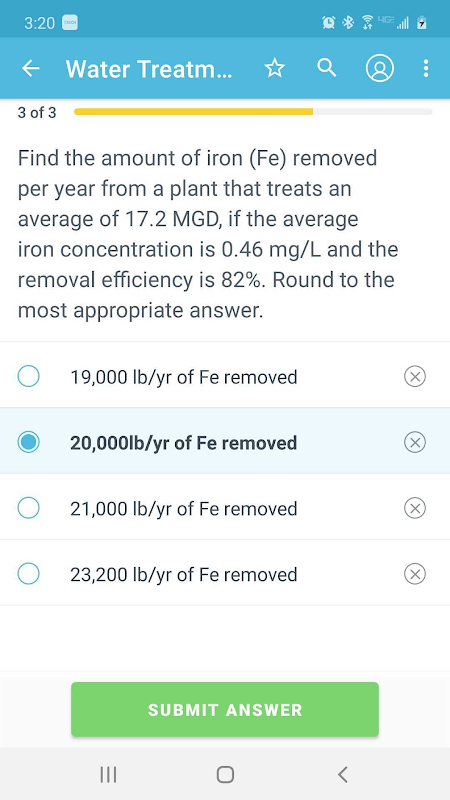Screen dimensions: 450x800
Task: Select the 19,000 lb/yr radio button
Action: tap(29, 377)
